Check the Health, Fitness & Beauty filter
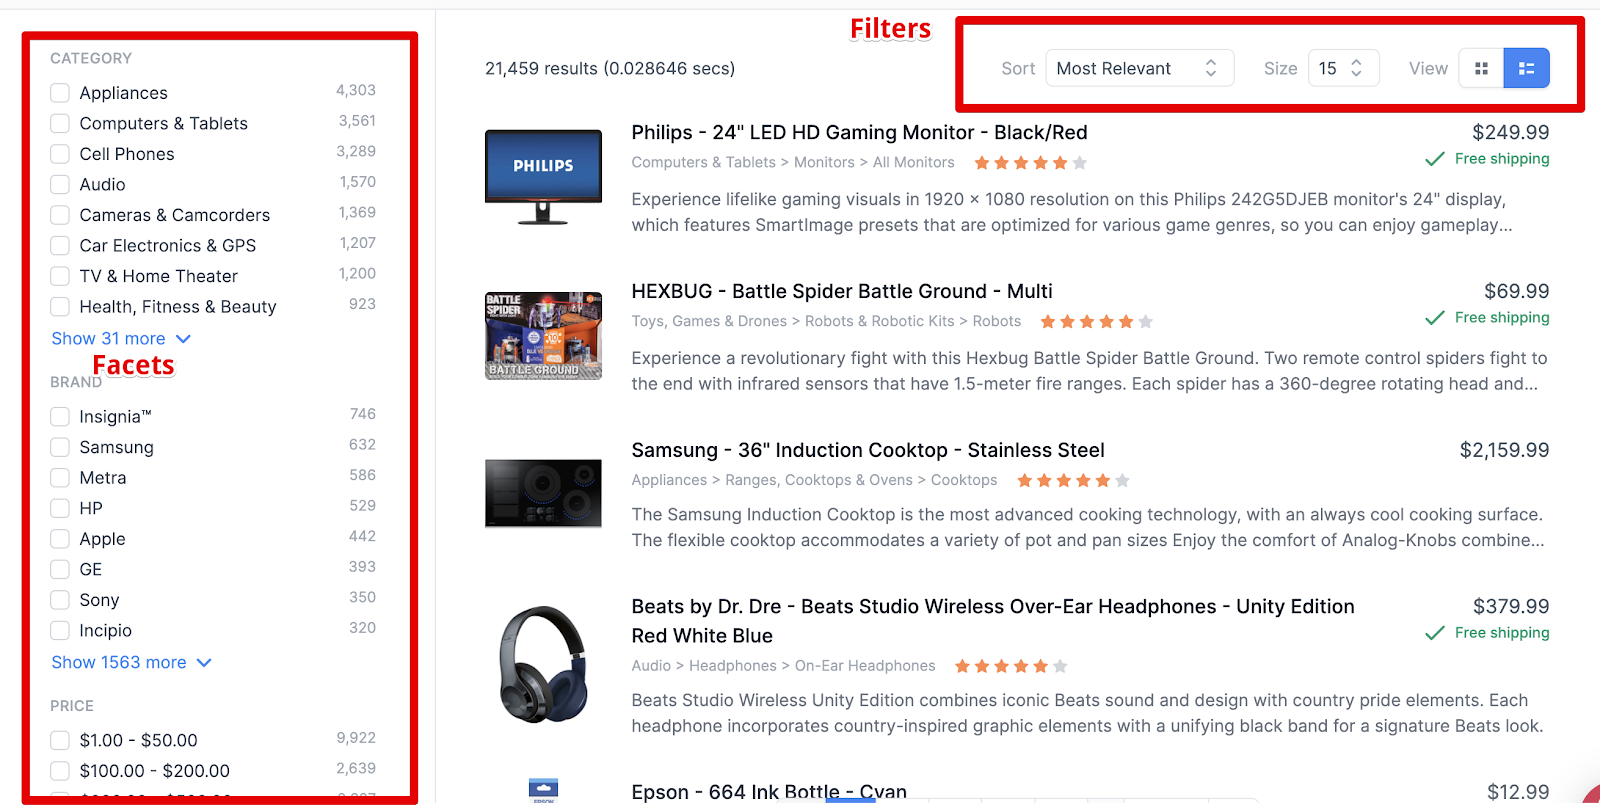 tap(60, 307)
